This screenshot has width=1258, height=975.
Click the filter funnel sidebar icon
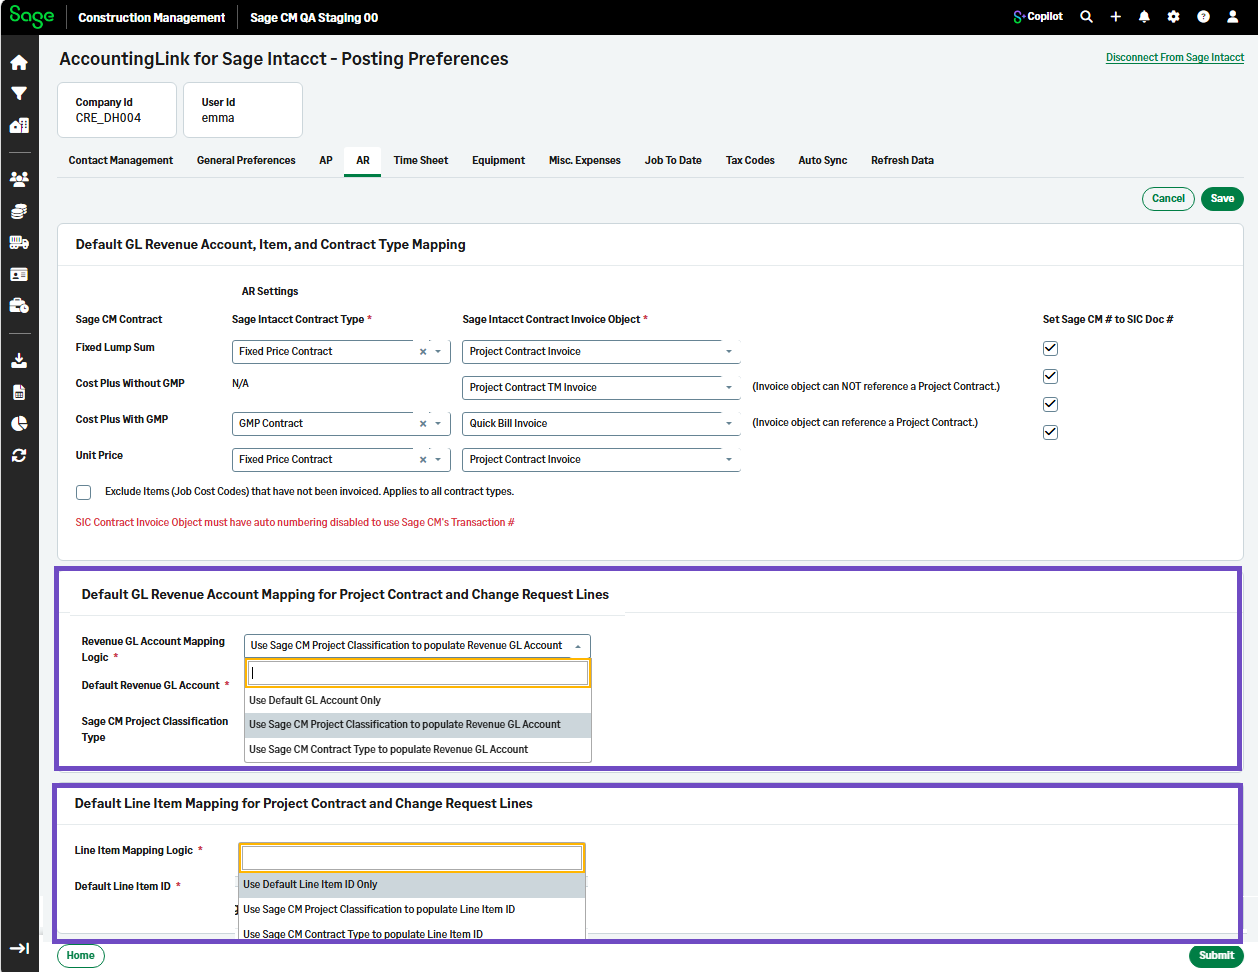tap(19, 94)
